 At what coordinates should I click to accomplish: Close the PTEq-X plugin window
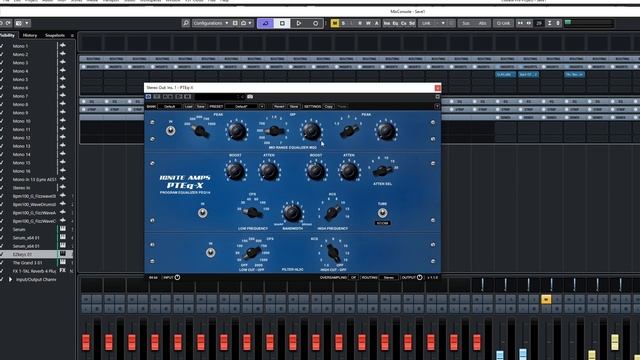coord(438,88)
